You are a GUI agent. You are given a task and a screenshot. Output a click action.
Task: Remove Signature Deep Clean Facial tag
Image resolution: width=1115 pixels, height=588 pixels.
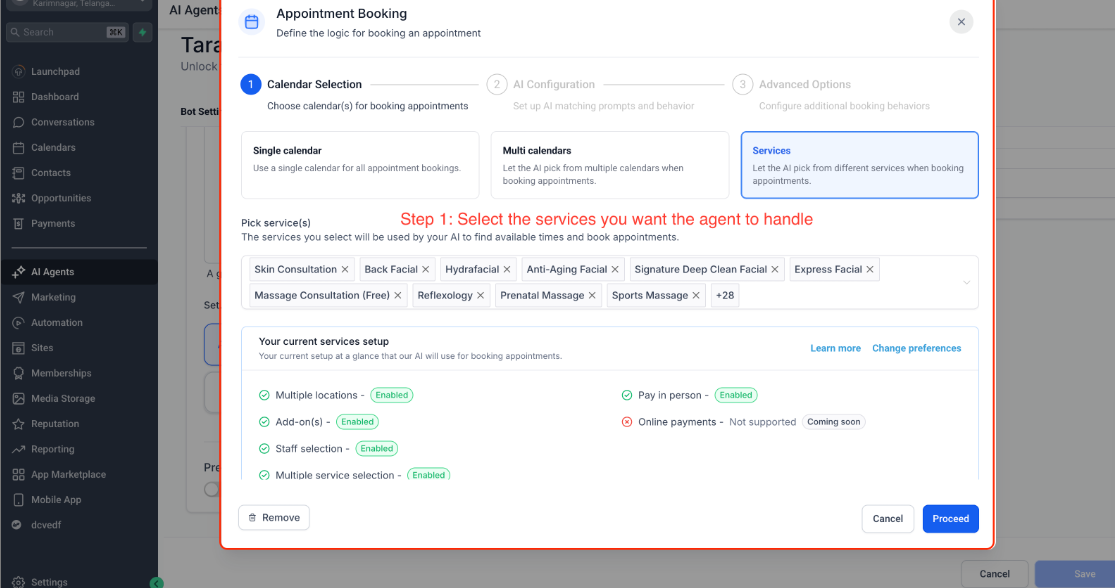[775, 269]
